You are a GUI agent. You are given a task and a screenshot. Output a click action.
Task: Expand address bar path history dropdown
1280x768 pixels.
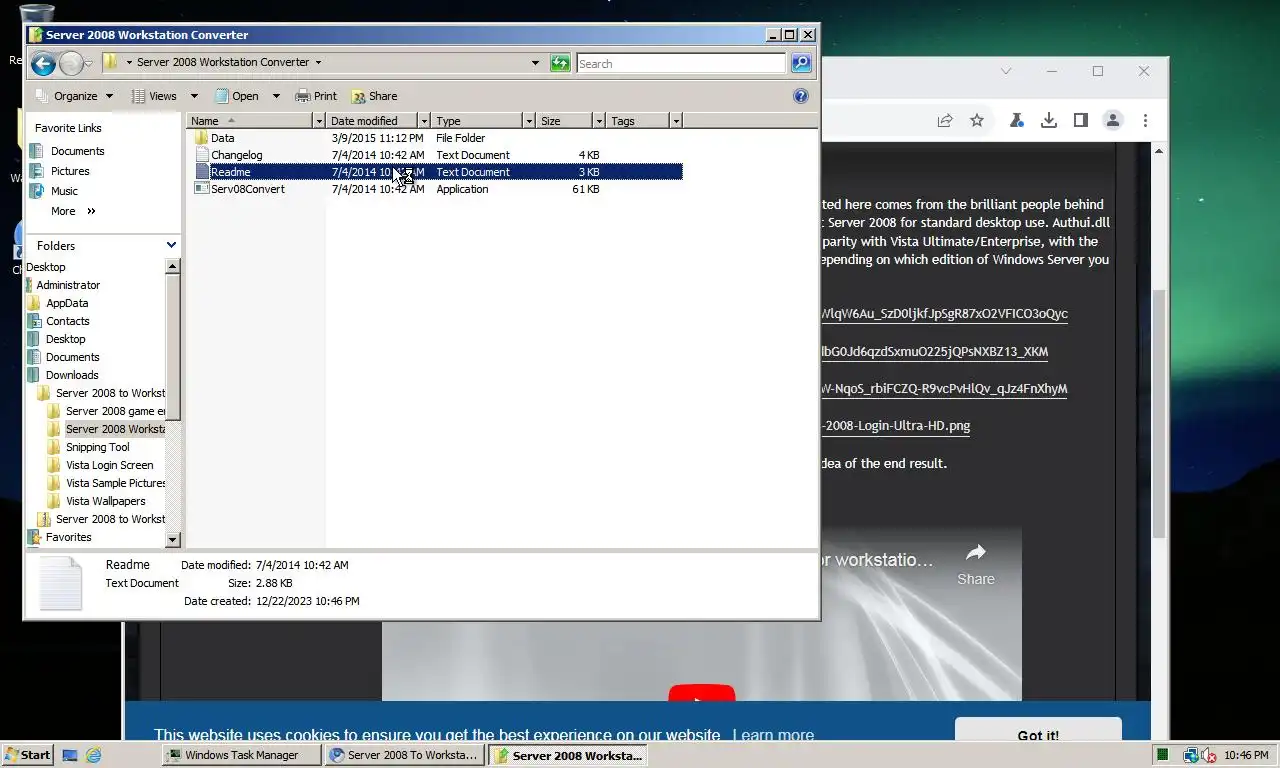536,63
